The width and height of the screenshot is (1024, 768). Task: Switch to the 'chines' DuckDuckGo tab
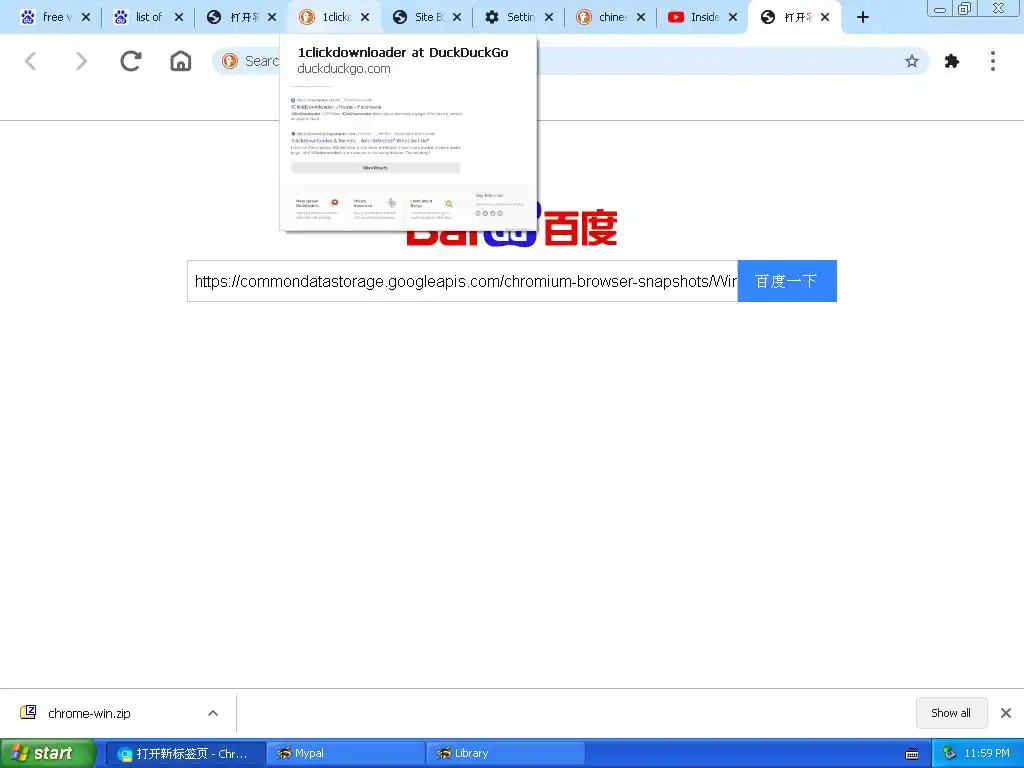(x=602, y=17)
